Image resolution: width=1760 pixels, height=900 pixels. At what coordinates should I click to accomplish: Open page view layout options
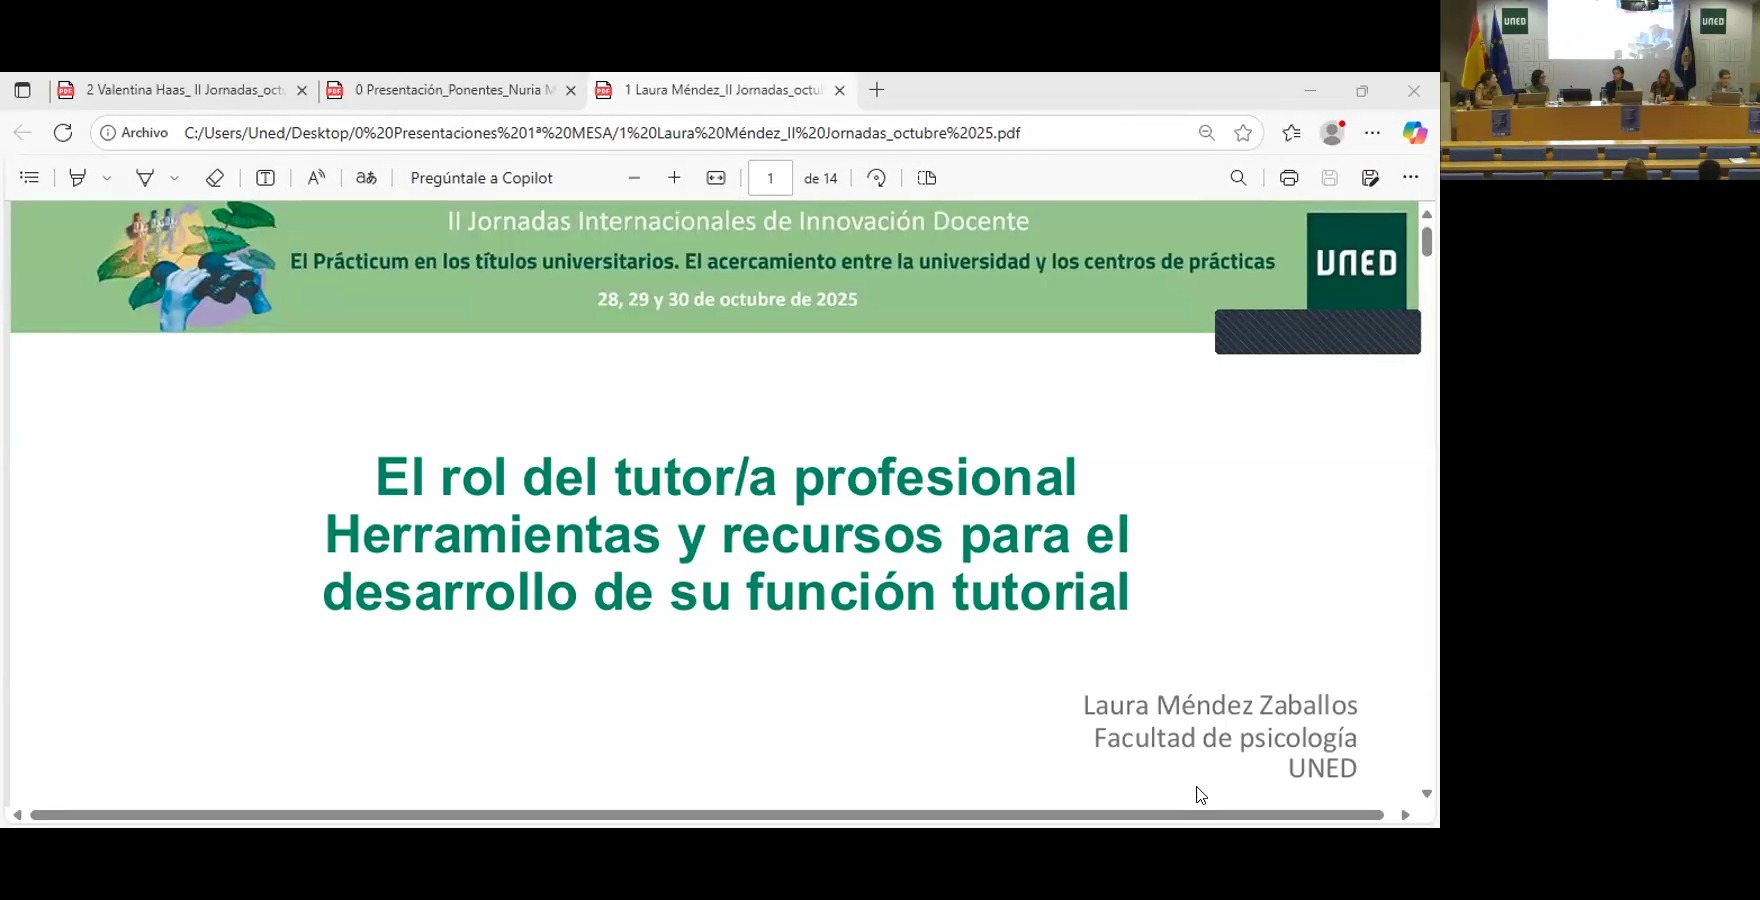926,177
